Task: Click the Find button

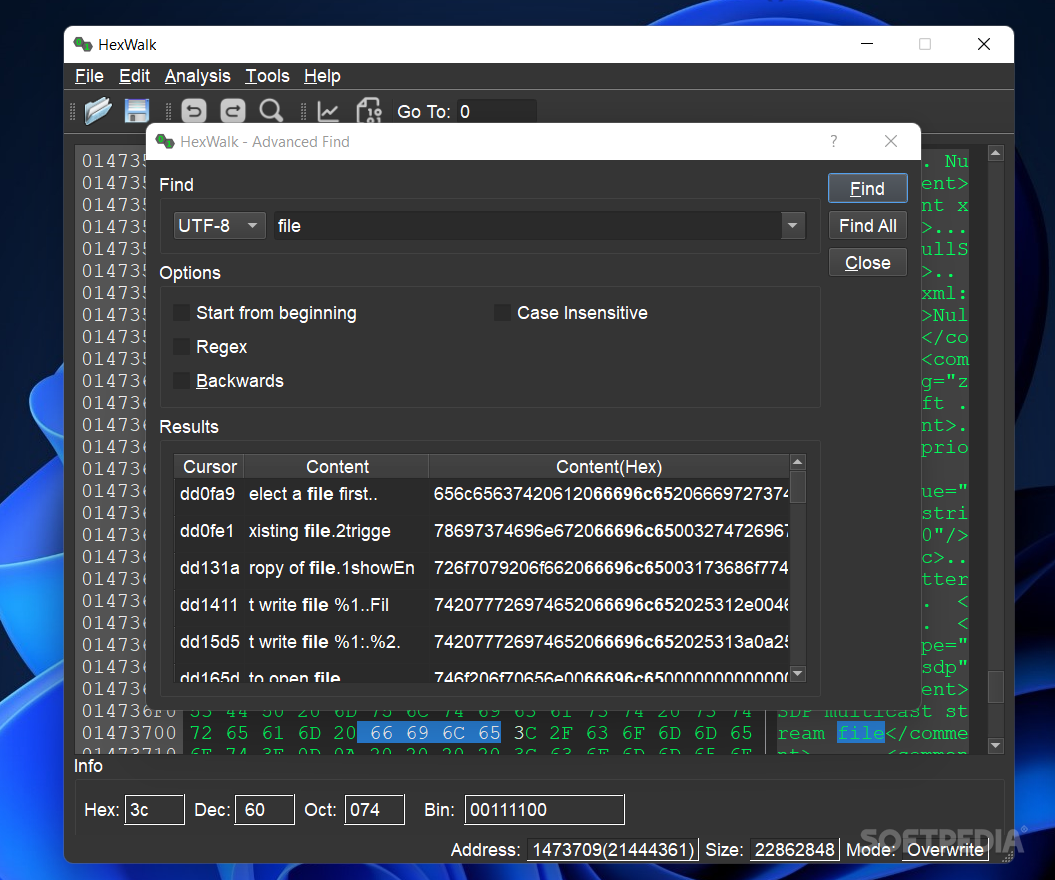Action: (867, 188)
